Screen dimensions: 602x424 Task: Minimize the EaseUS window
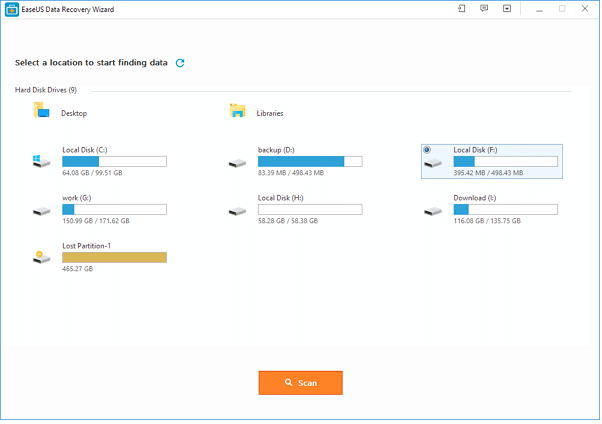point(539,9)
